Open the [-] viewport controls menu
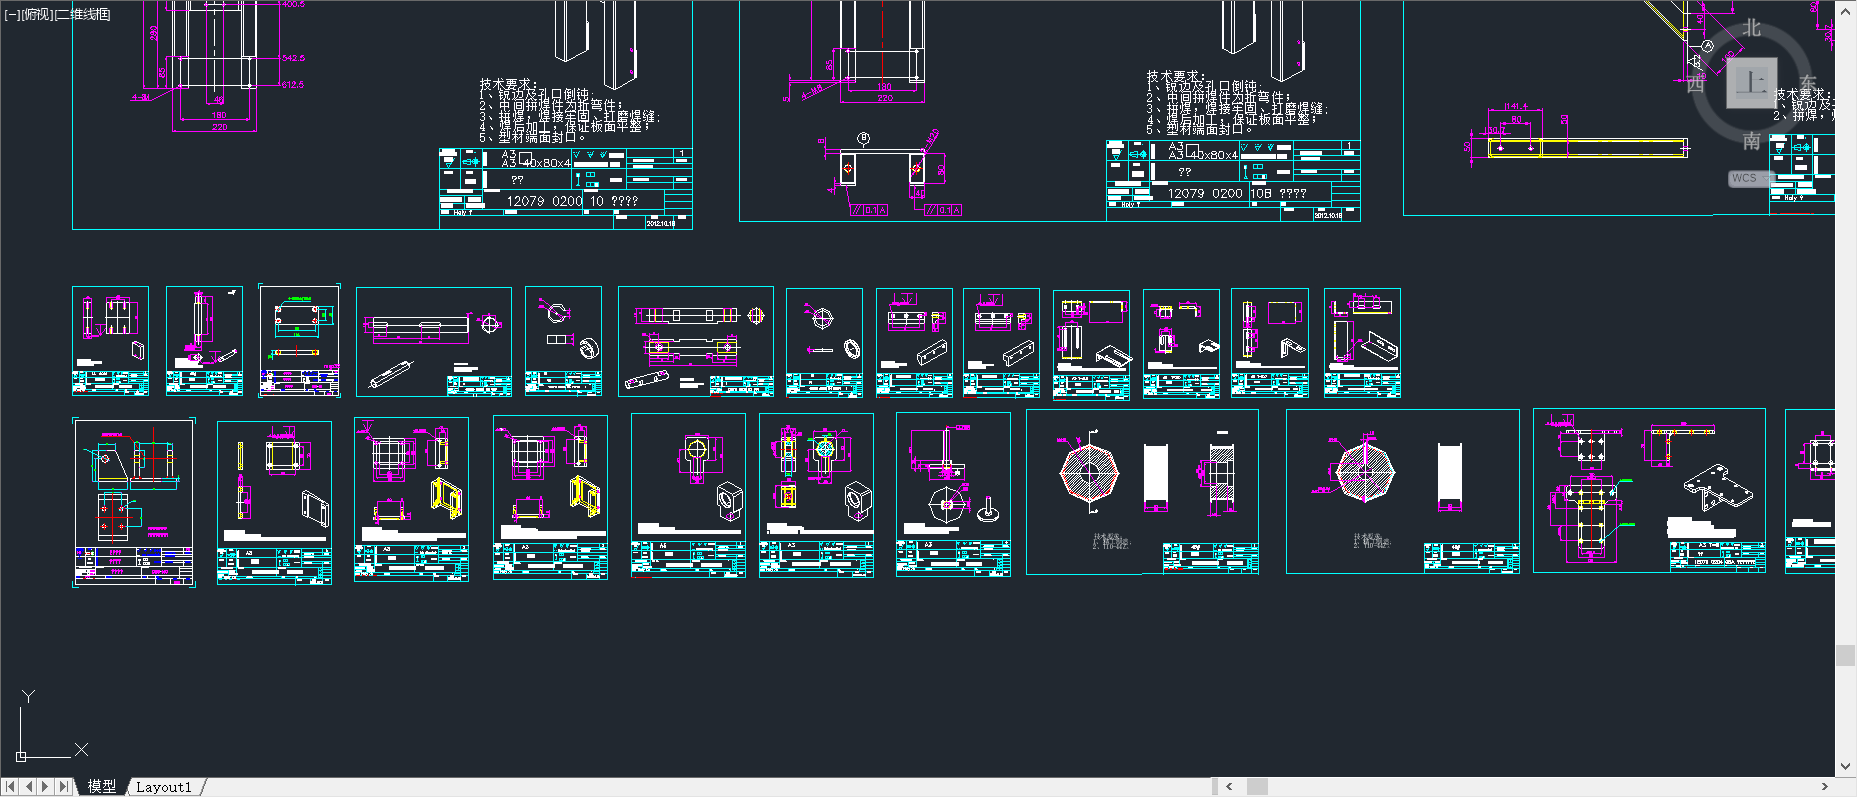The width and height of the screenshot is (1858, 798). tap(12, 14)
